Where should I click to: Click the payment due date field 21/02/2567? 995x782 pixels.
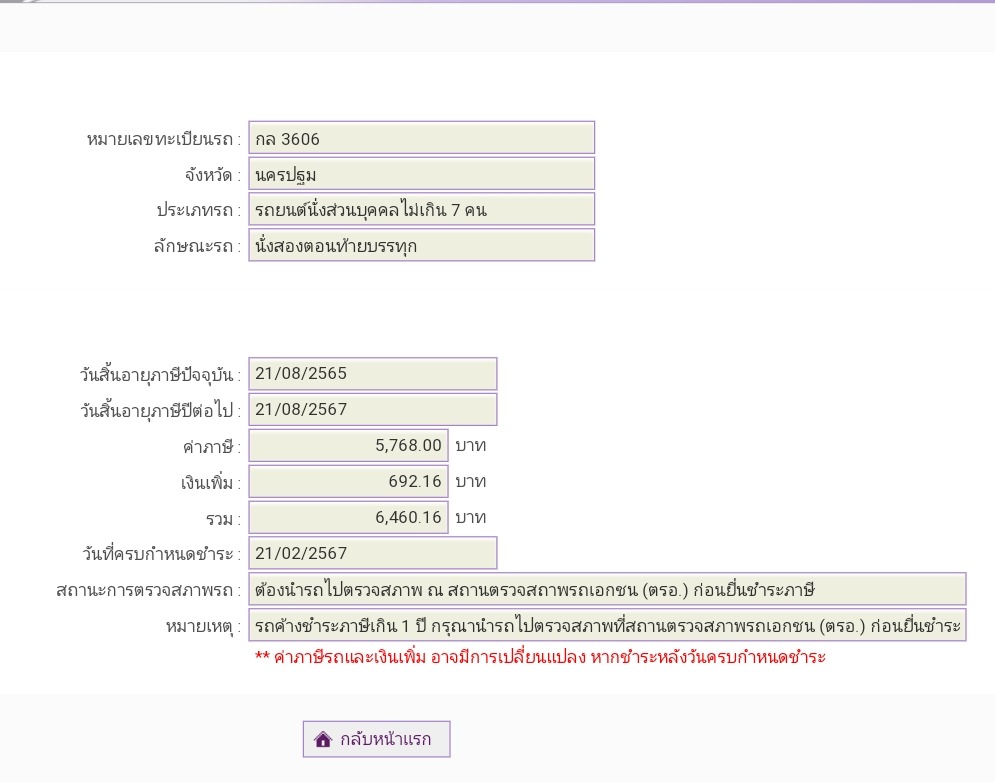tap(372, 553)
